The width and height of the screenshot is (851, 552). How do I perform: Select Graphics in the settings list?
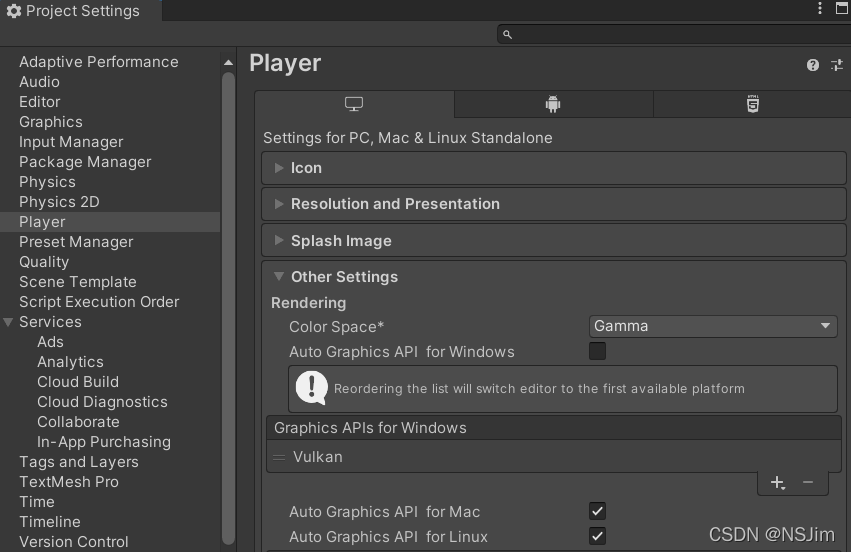point(51,122)
